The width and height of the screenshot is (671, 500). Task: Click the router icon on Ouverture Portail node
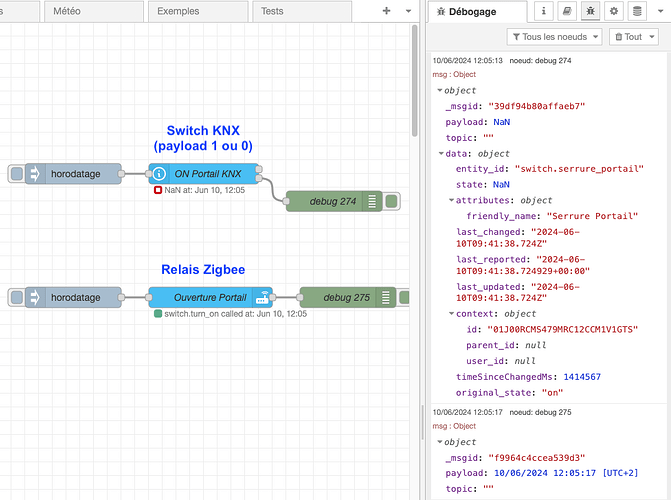pyautogui.click(x=262, y=298)
